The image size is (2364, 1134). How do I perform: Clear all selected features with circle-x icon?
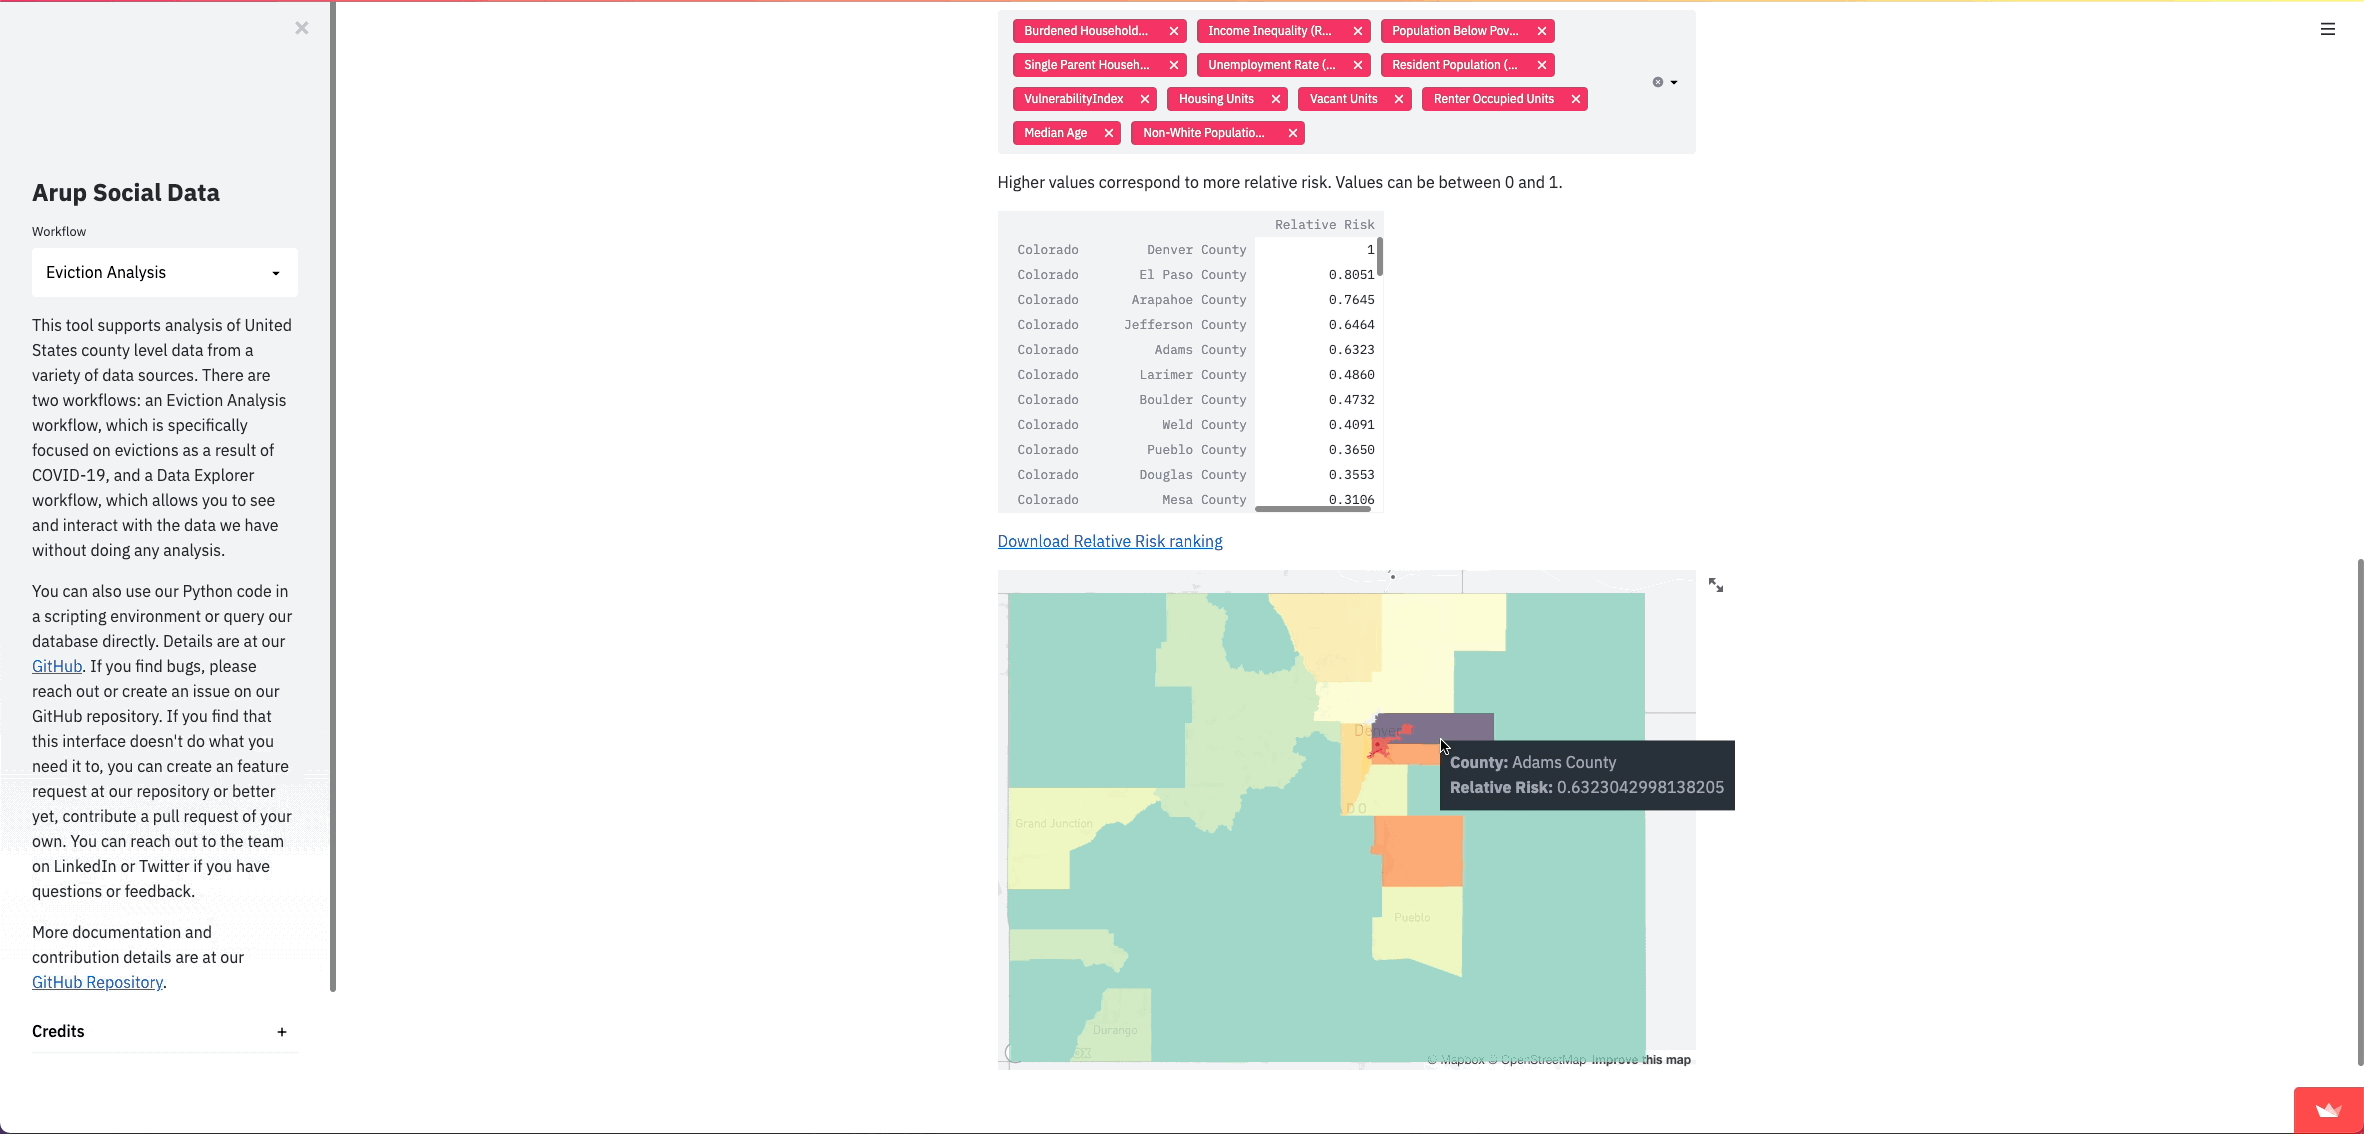point(1657,82)
